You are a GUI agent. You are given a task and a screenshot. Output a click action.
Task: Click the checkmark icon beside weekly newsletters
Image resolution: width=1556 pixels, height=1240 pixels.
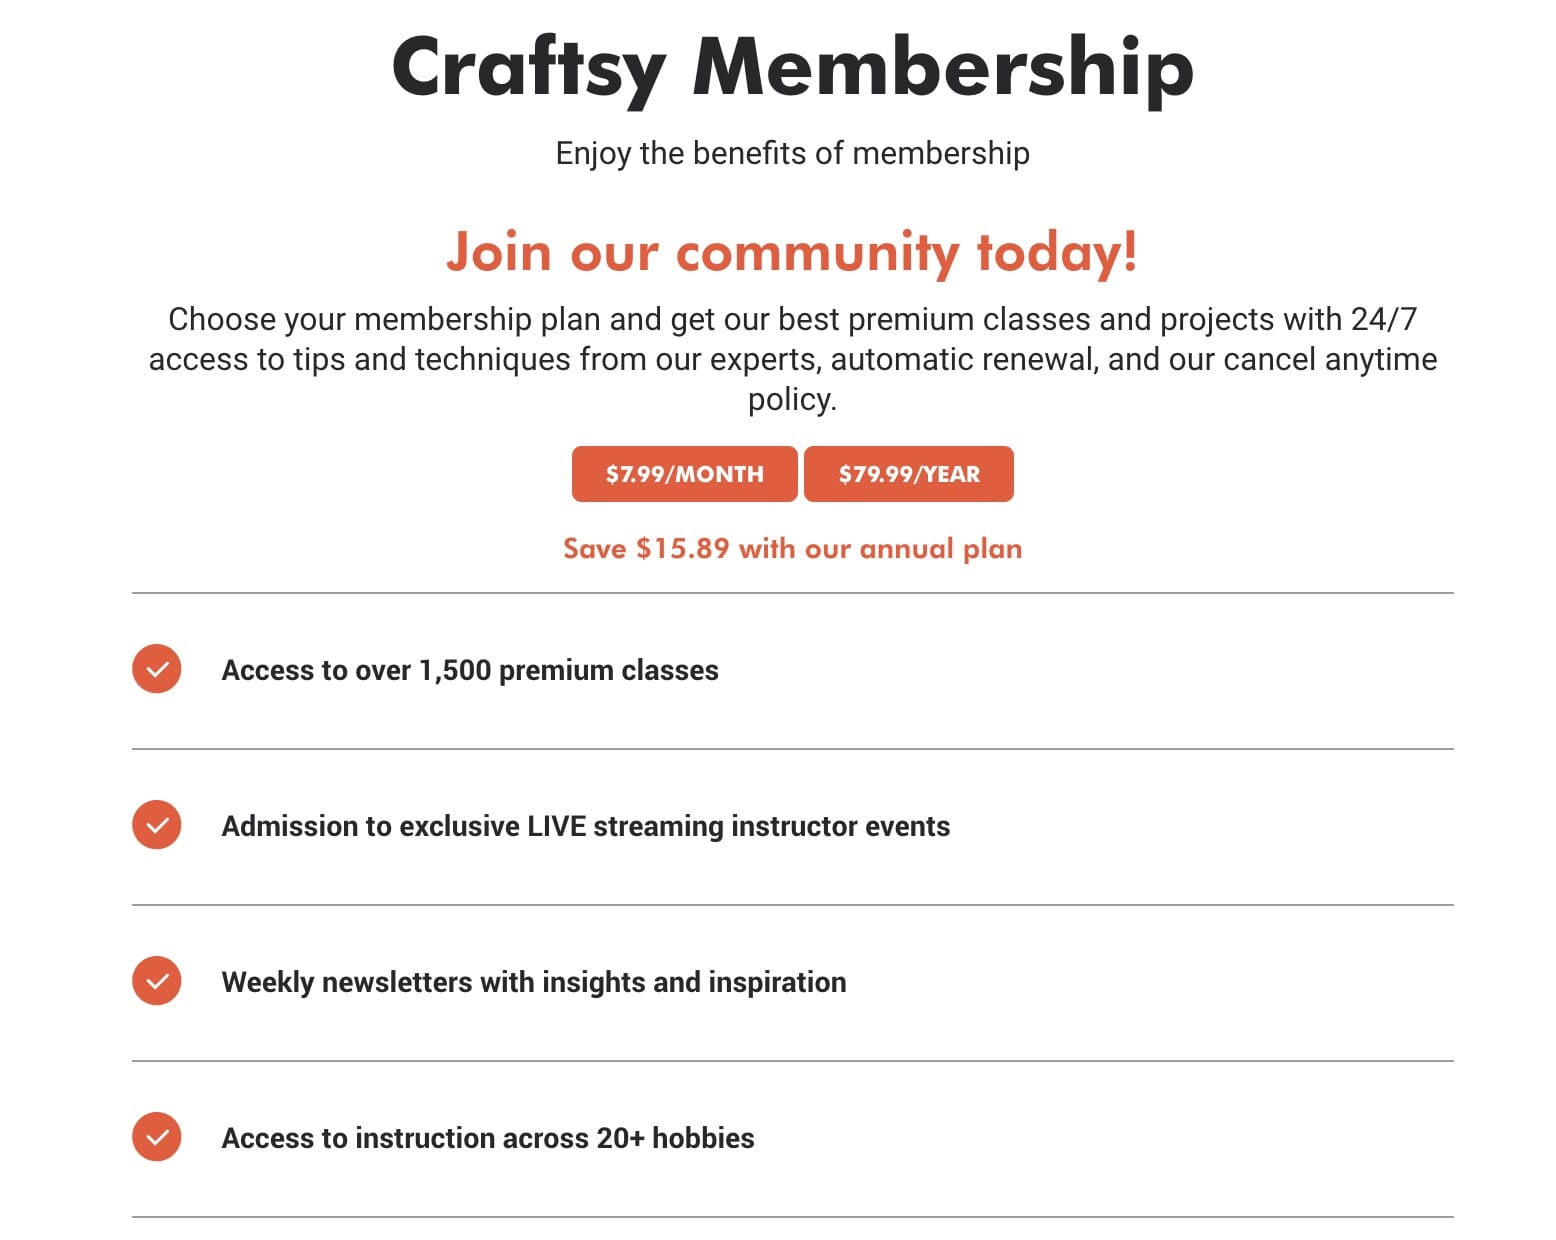coord(157,981)
